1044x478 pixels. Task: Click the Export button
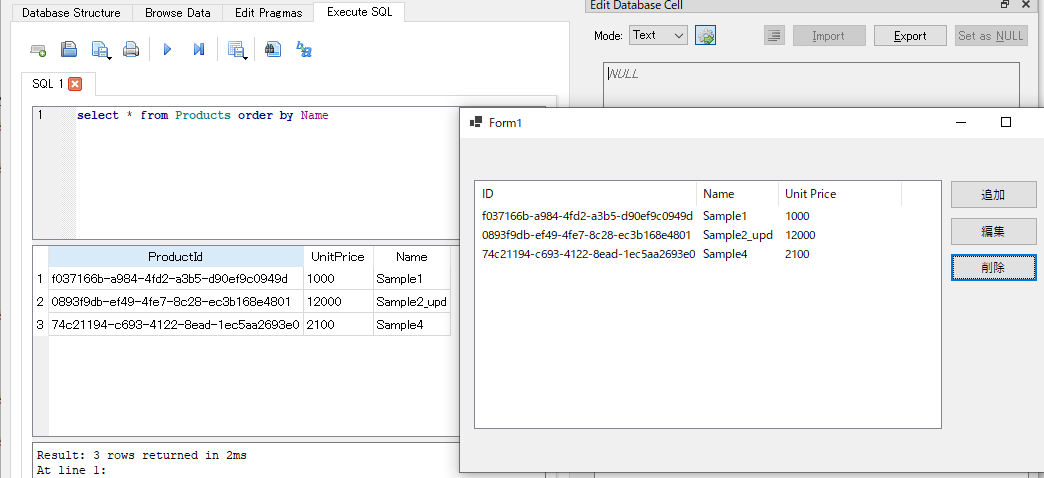tap(910, 36)
